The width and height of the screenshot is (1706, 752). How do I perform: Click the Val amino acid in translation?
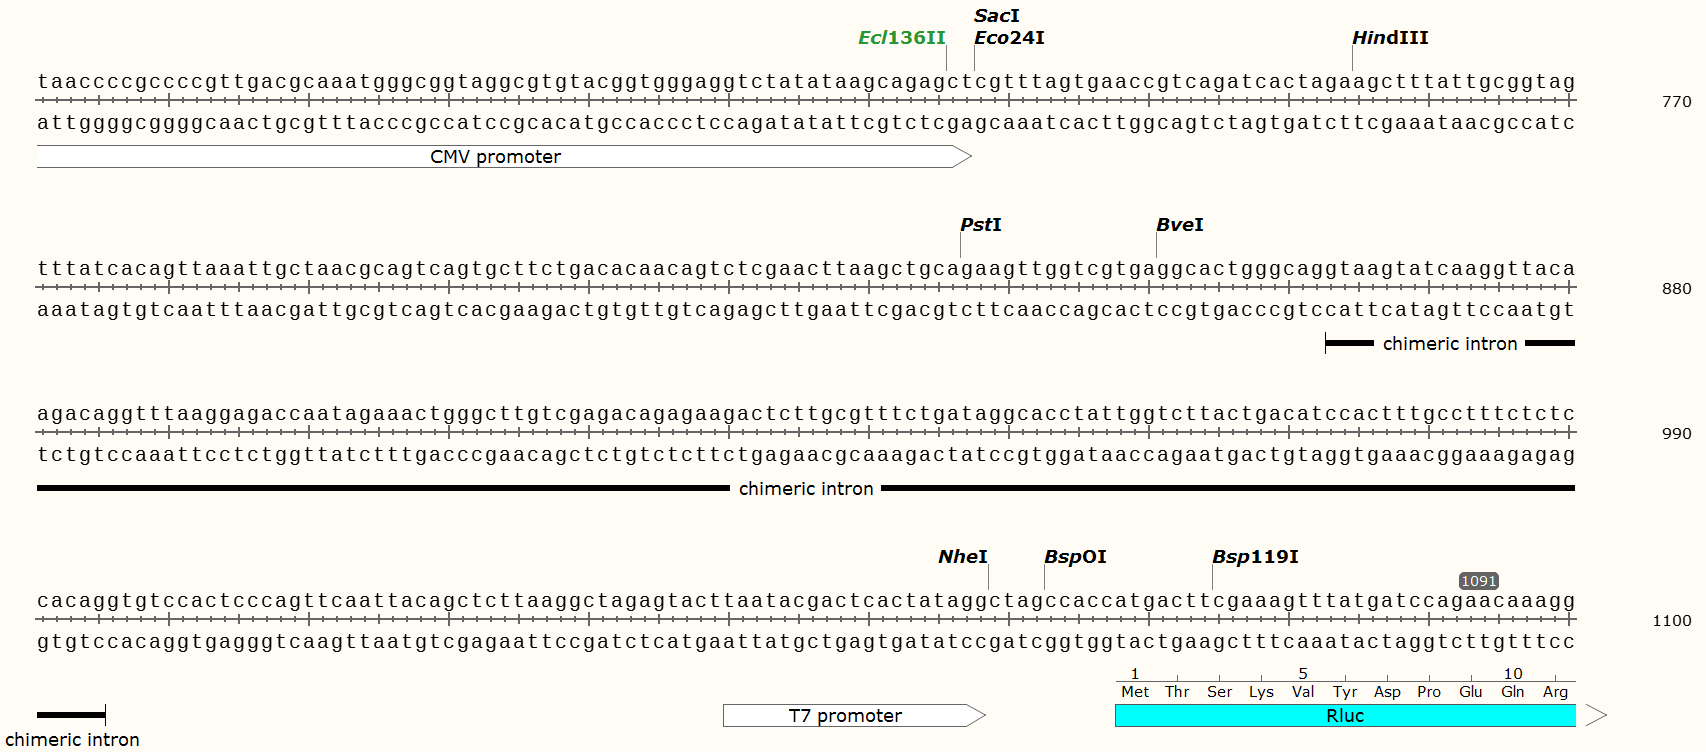point(1303,692)
